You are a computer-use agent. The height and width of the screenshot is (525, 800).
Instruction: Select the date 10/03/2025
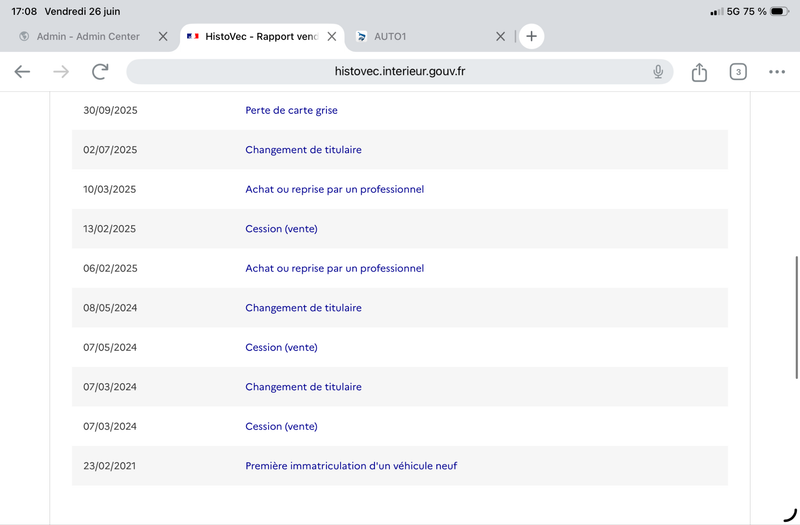[x=110, y=189]
